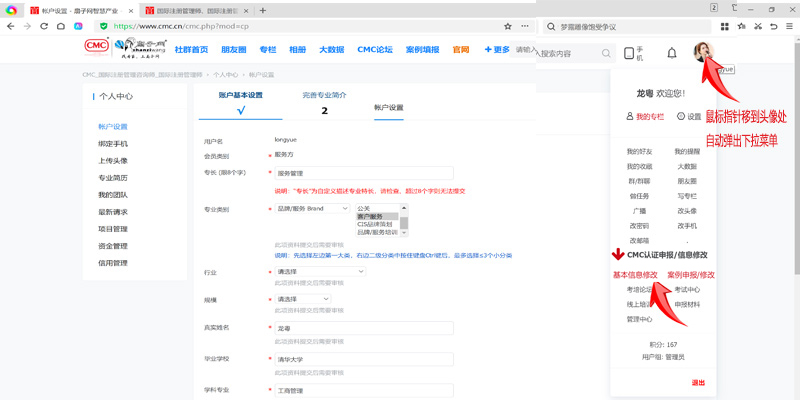
Task: Click the site search magnifier icon
Action: [606, 53]
